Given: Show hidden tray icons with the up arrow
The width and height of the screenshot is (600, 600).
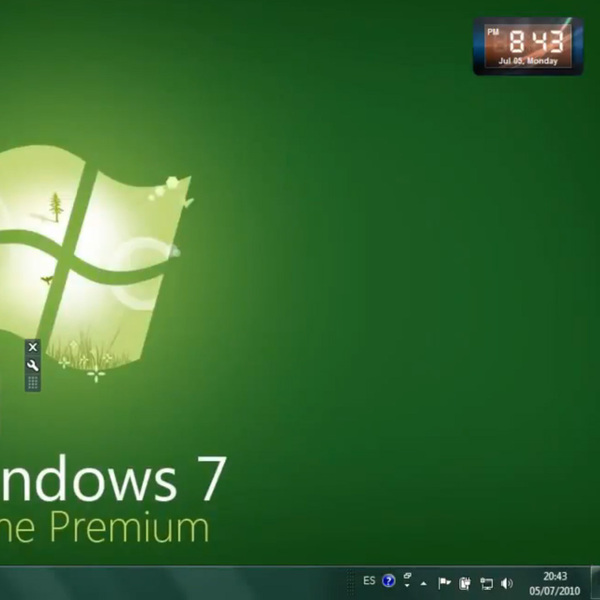Looking at the screenshot, I should pyautogui.click(x=424, y=584).
